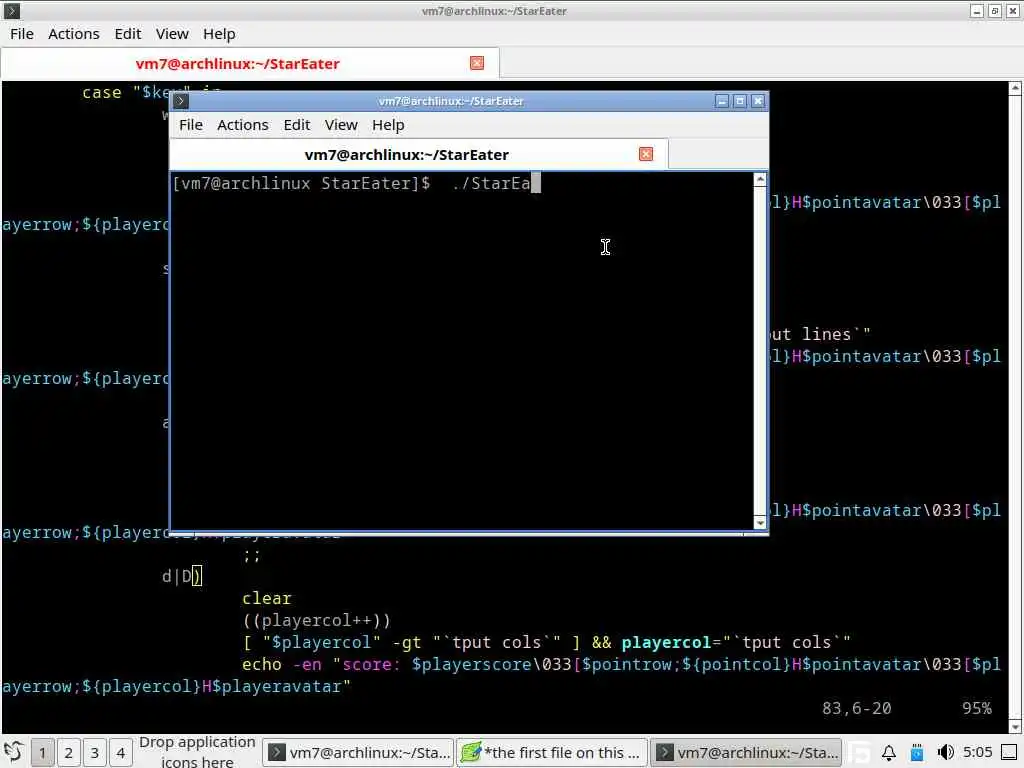Click the 5:05 clock
Image resolution: width=1024 pixels, height=768 pixels.
coord(977,752)
